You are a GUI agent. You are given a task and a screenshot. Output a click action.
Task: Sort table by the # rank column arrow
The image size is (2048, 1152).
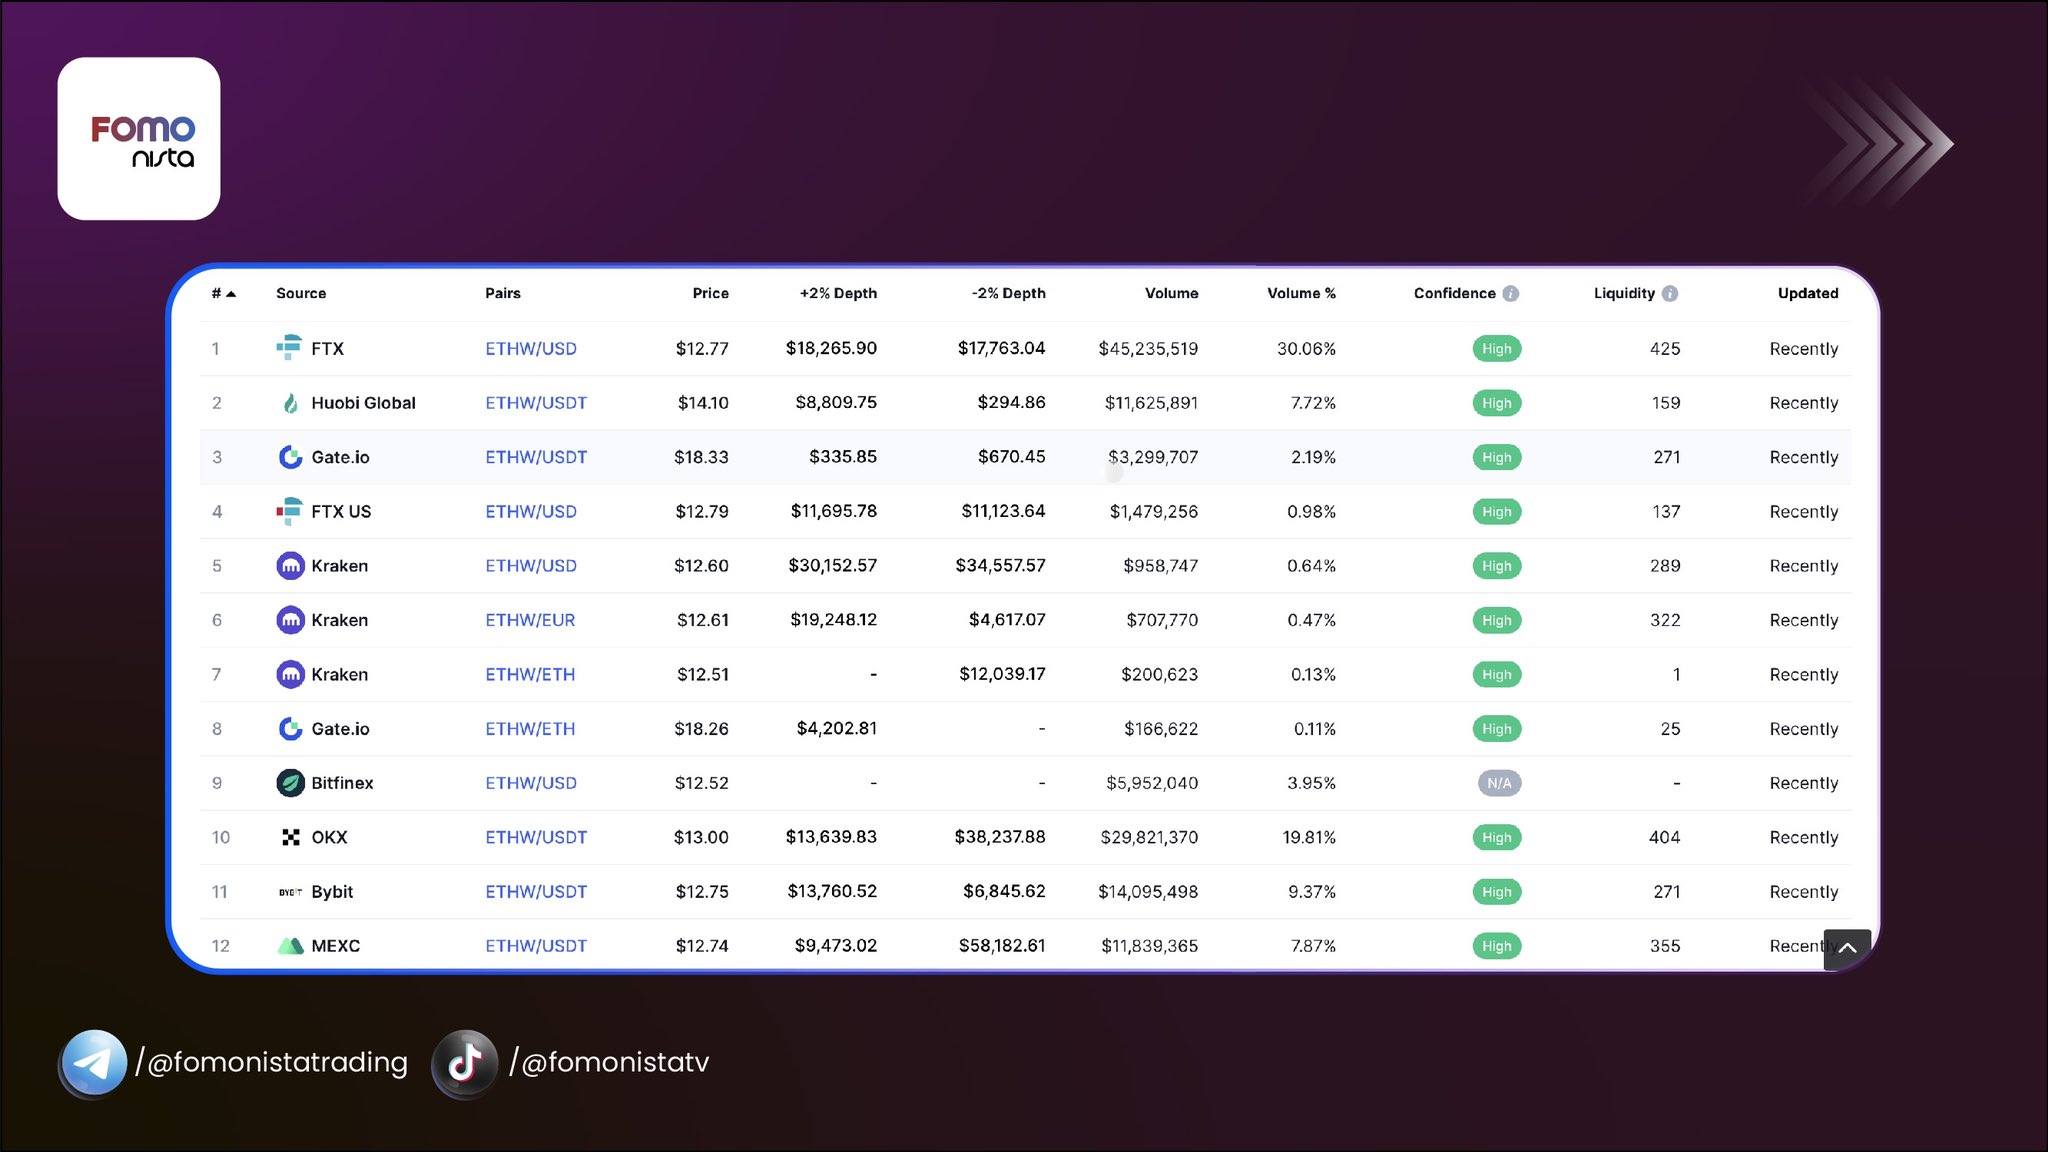pos(230,294)
